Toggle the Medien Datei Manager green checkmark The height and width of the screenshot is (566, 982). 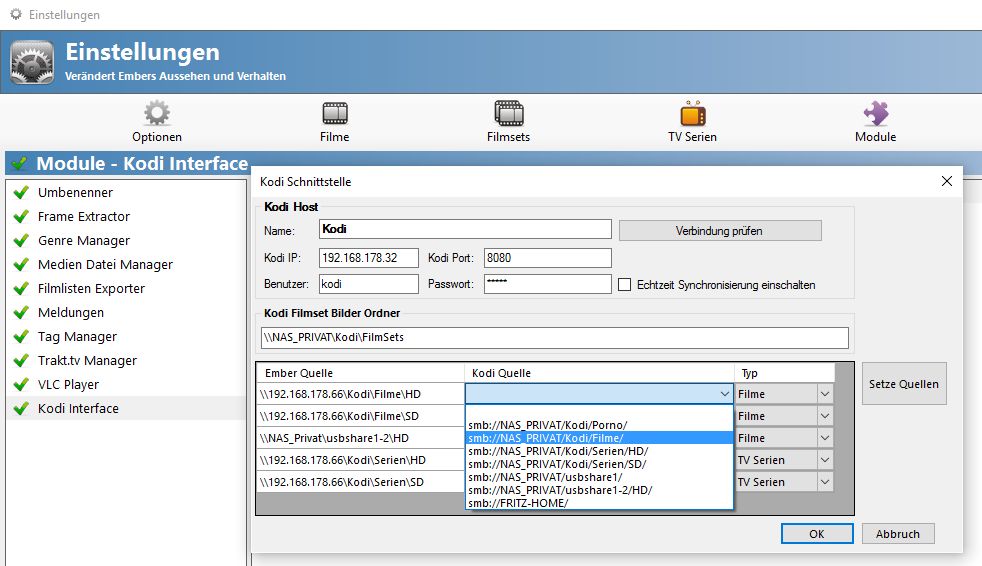click(x=21, y=264)
